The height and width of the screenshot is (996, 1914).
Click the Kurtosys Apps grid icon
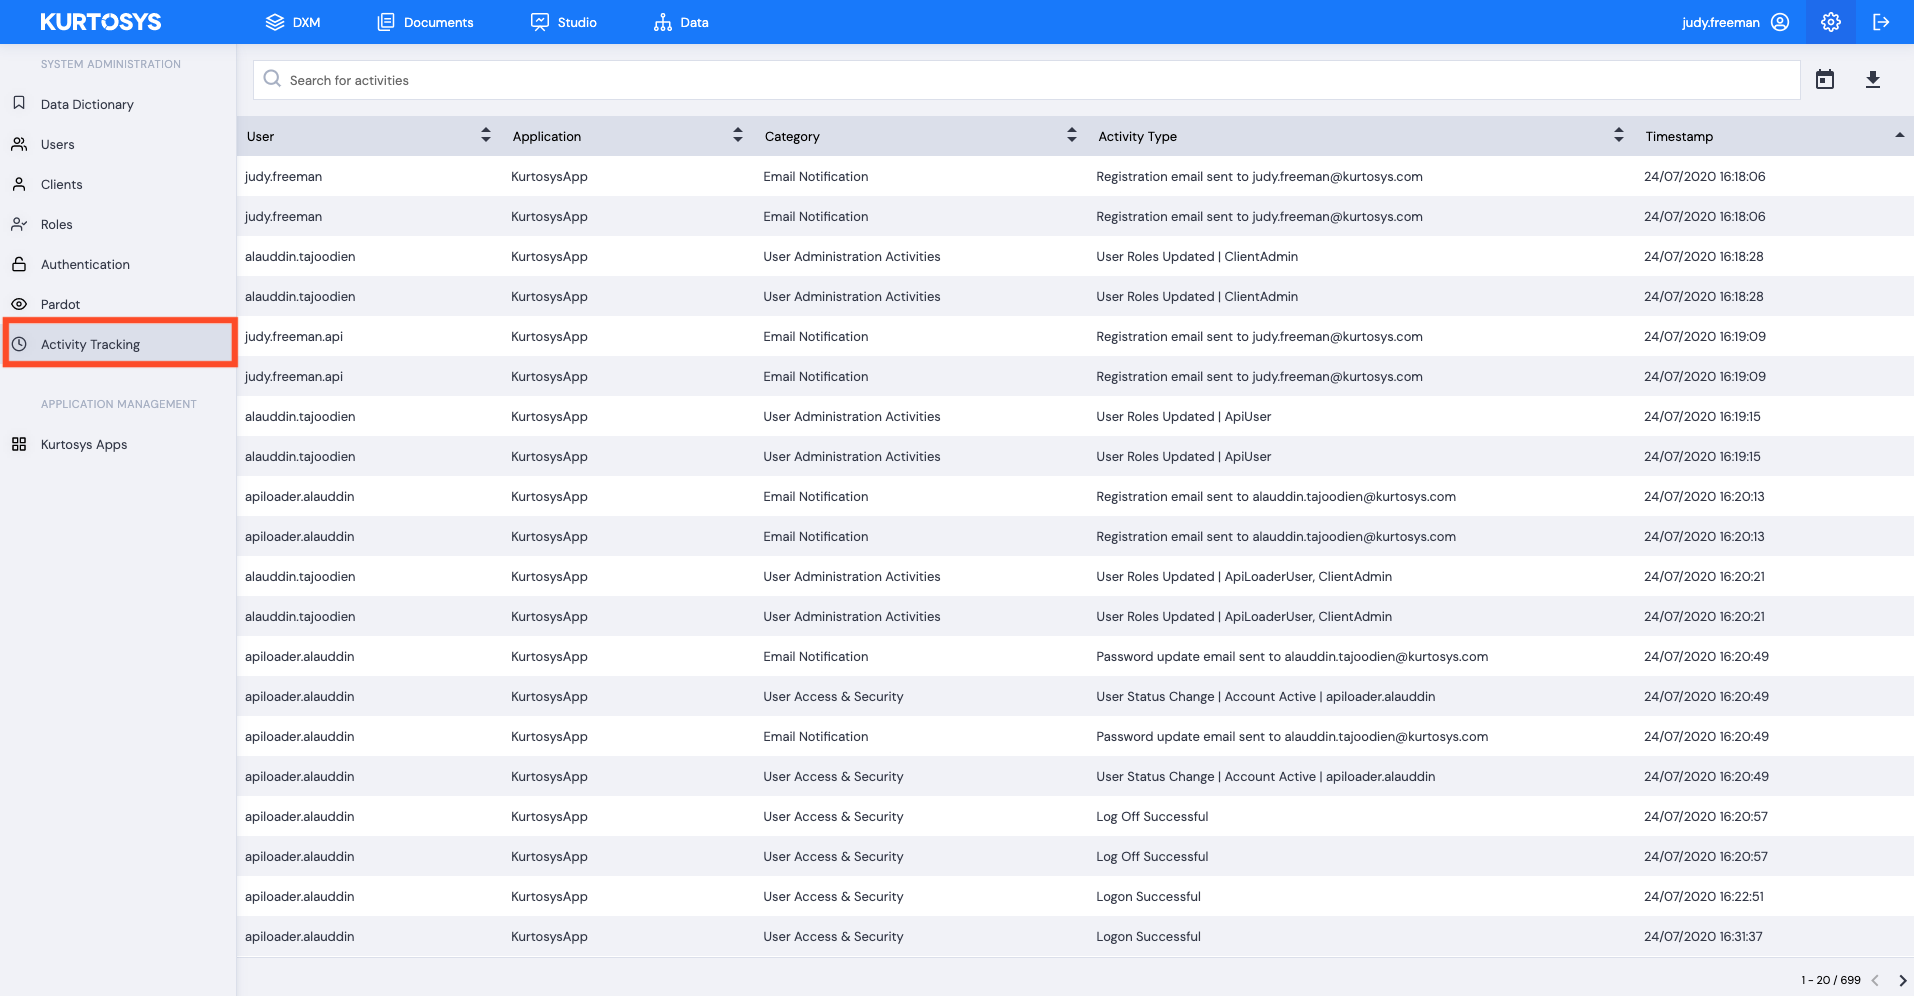[x=19, y=444]
